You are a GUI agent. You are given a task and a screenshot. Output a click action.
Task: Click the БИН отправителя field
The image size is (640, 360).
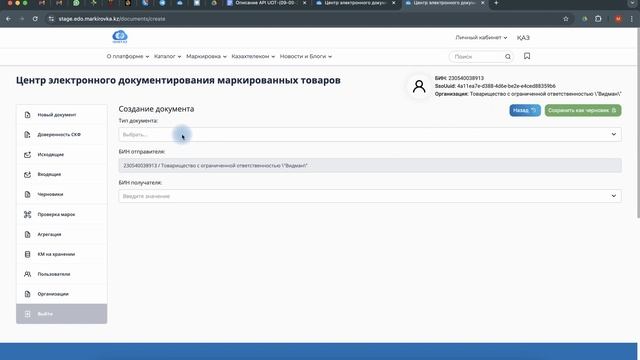pyautogui.click(x=370, y=165)
